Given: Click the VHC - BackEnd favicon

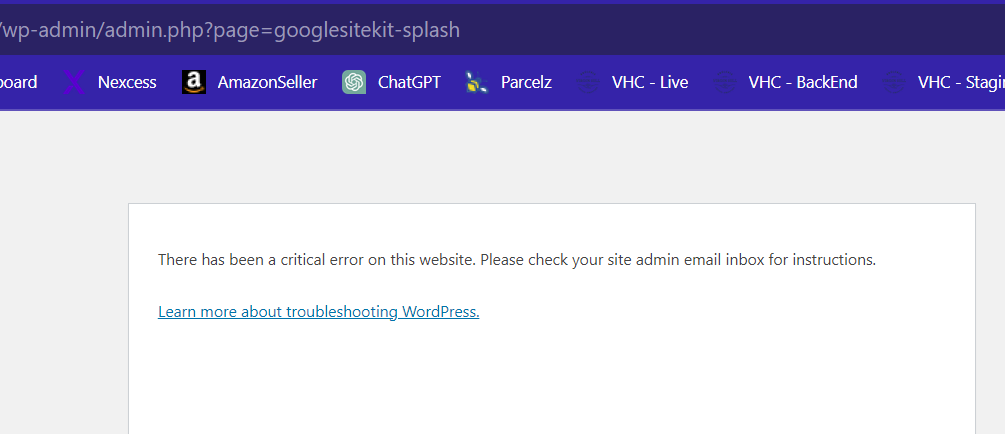Looking at the screenshot, I should tap(725, 82).
